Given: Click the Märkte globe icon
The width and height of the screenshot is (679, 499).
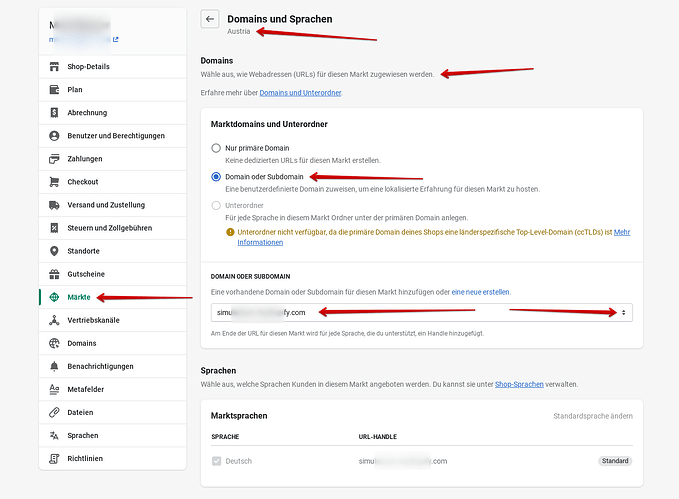Looking at the screenshot, I should (x=55, y=297).
